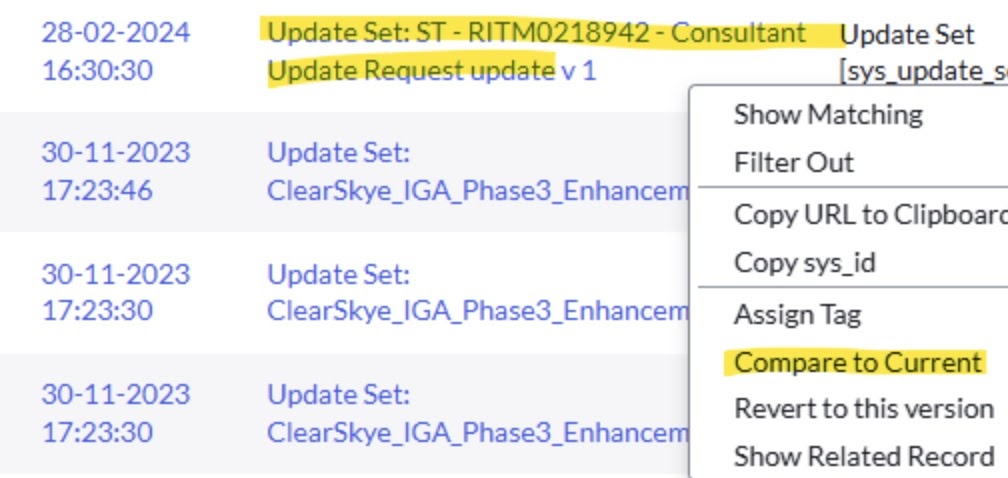Open the bottom row's ClearSkye_IGA_Phase3 link
This screenshot has height=478, width=1008.
click(x=478, y=433)
